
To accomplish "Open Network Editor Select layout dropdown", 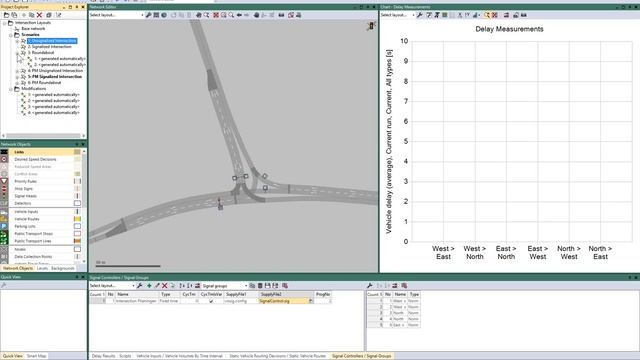I will coord(116,15).
